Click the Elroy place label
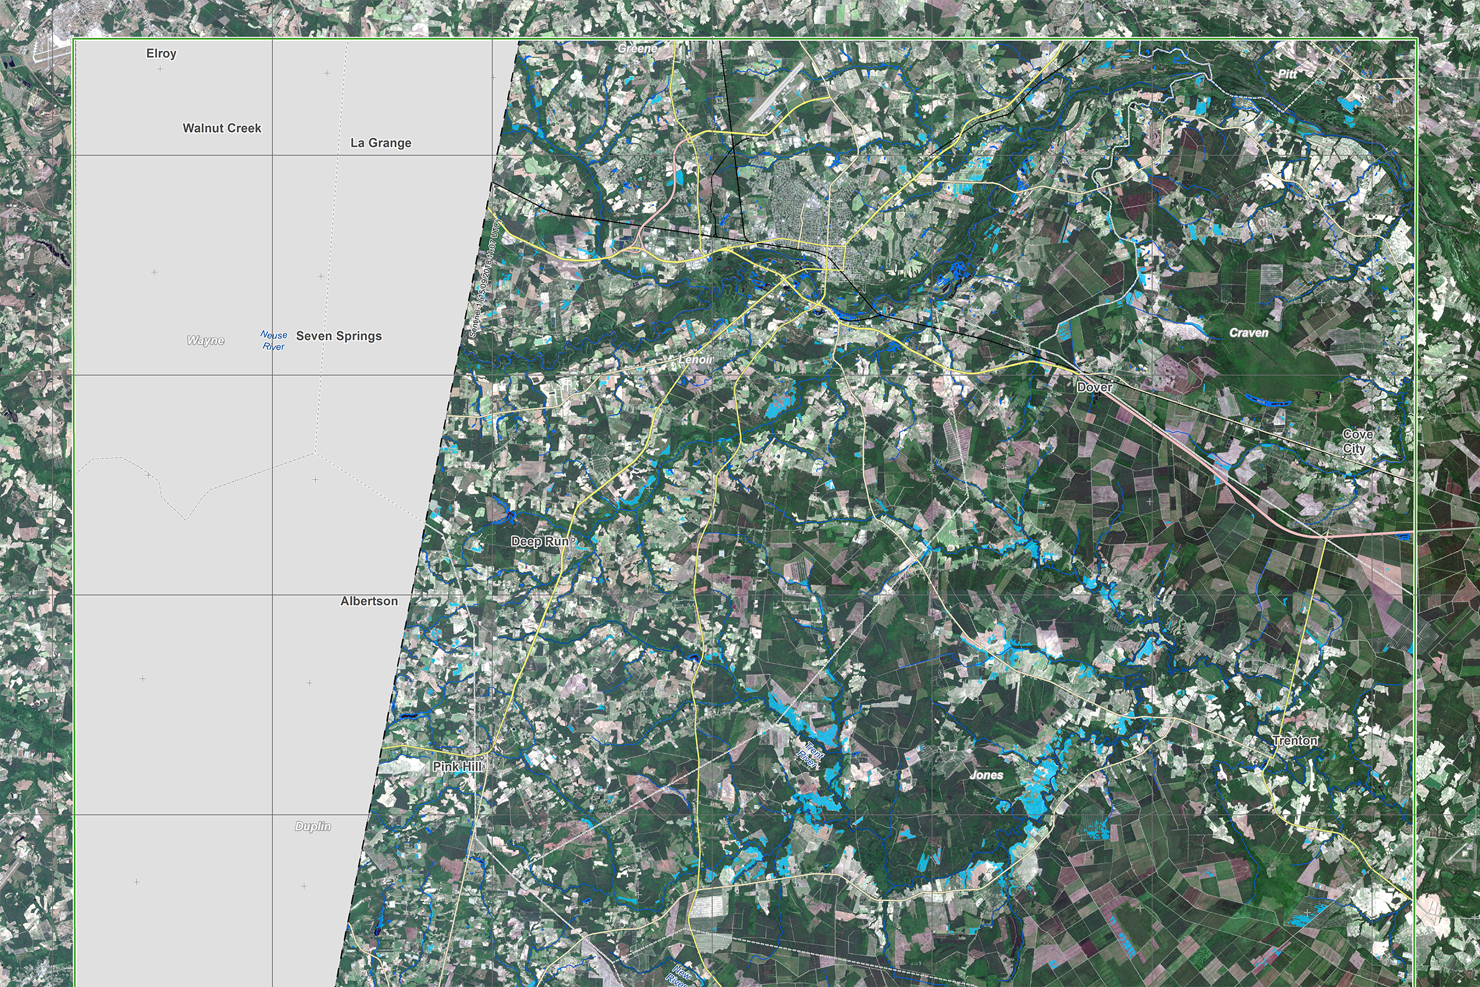This screenshot has width=1480, height=987. point(160,53)
